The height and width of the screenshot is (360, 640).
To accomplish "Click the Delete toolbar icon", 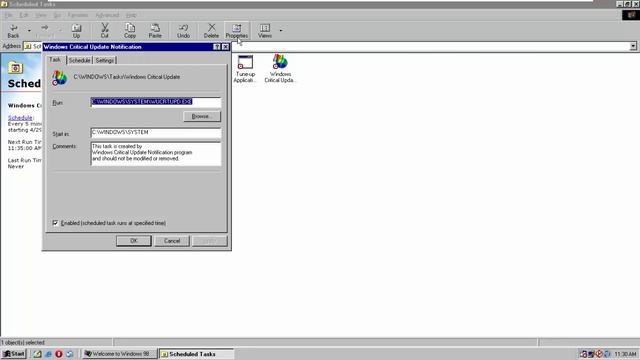I will (211, 31).
